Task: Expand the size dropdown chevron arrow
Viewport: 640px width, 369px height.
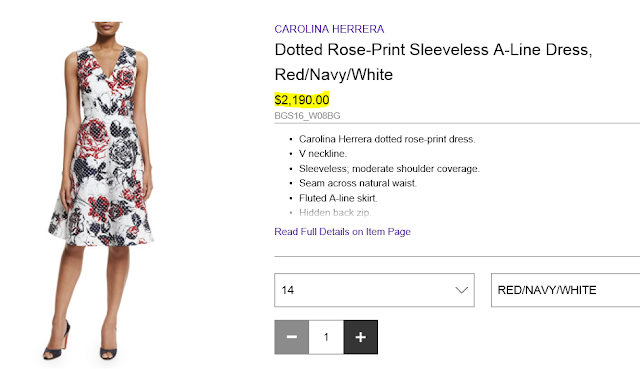Action: point(462,290)
